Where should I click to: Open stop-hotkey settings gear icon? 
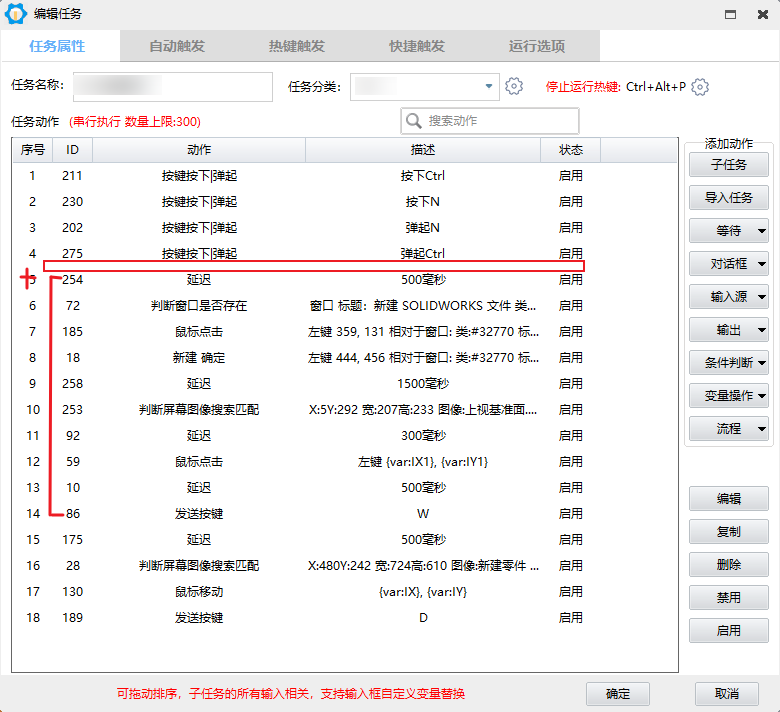700,87
